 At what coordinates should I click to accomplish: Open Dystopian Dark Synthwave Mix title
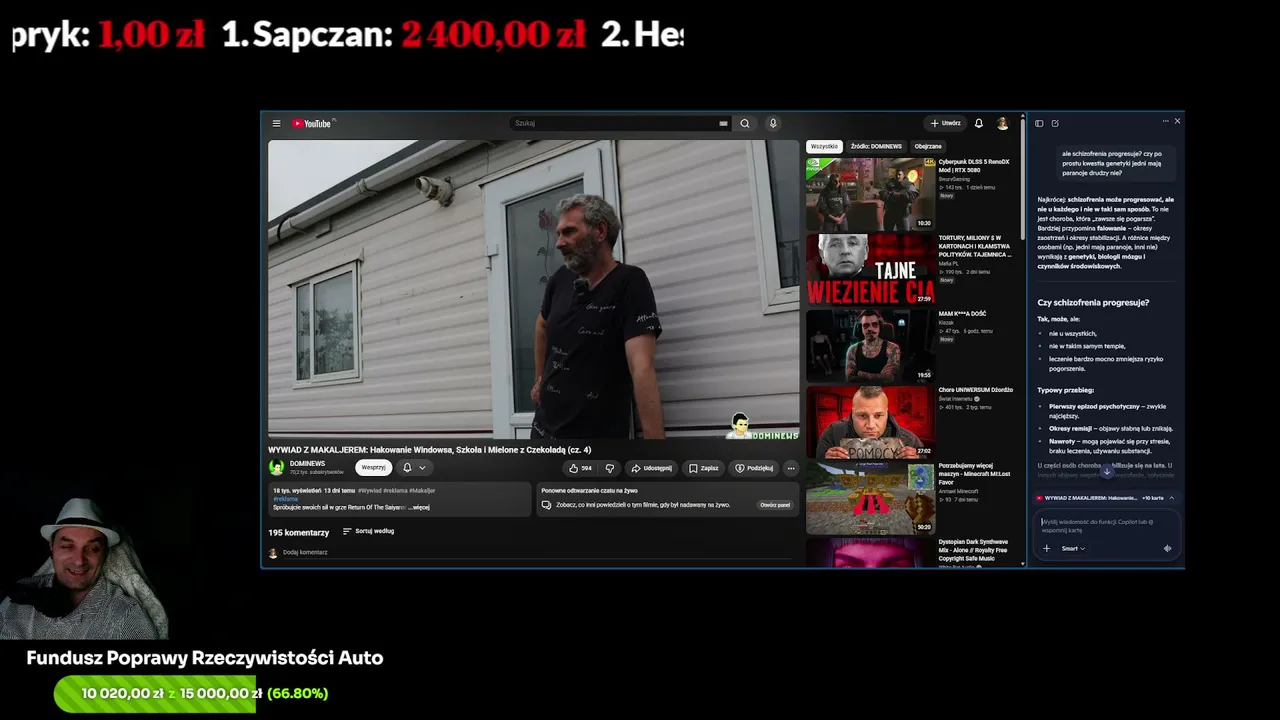tap(975, 550)
